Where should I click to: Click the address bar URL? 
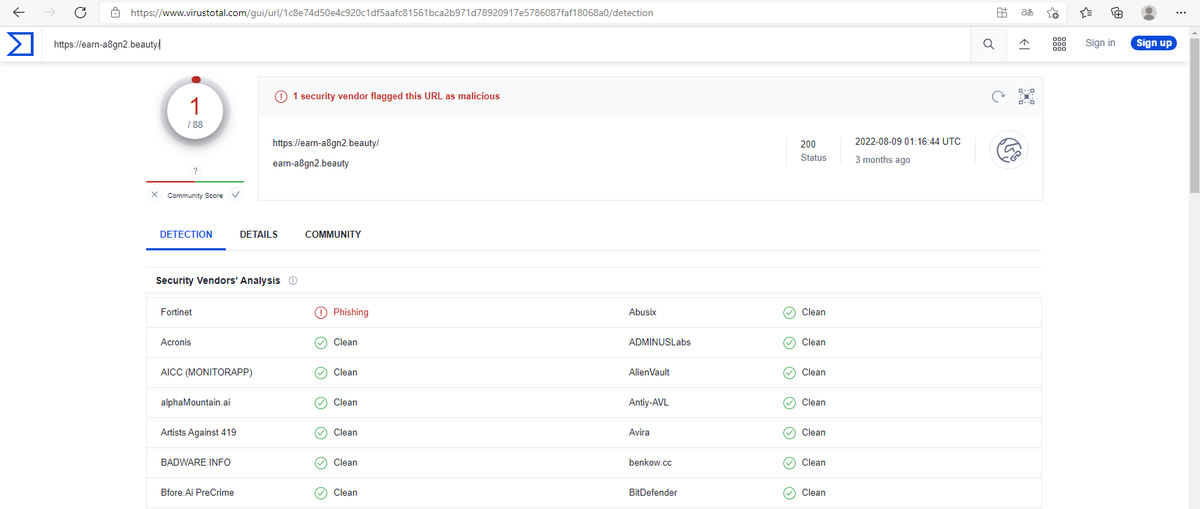(393, 12)
